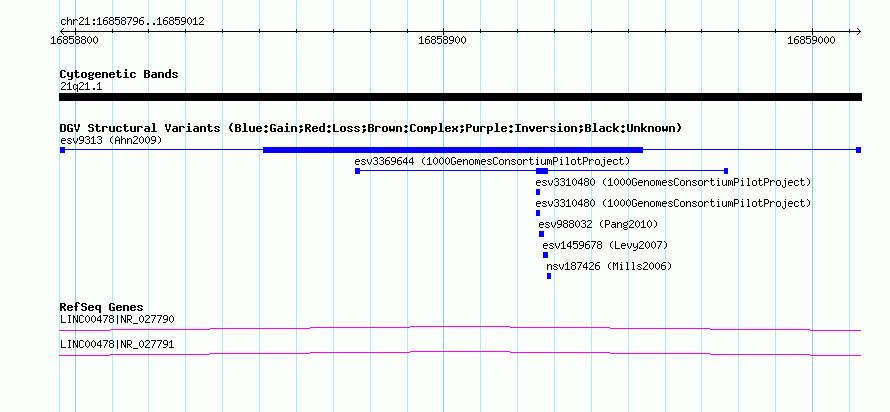Click the 16859000 ruler coordinate

(812, 40)
